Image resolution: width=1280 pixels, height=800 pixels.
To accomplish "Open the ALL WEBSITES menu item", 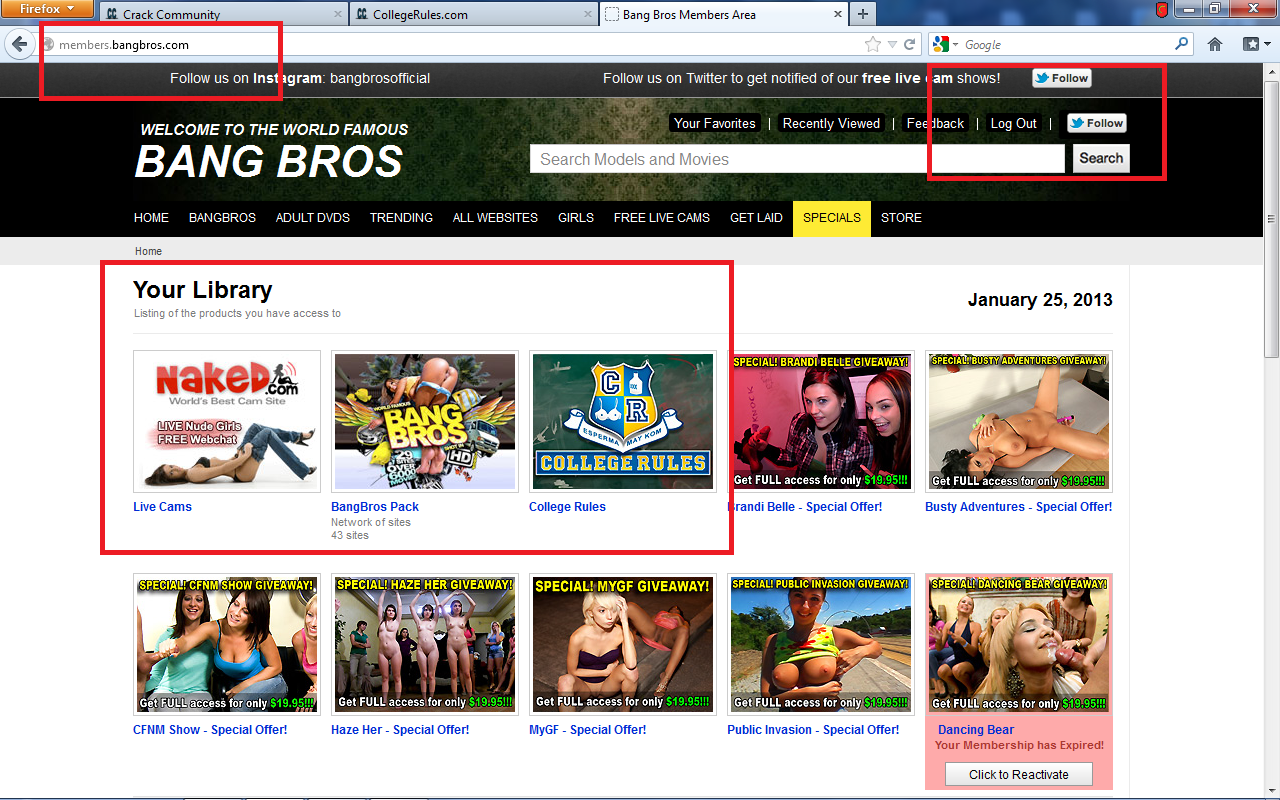I will 495,218.
